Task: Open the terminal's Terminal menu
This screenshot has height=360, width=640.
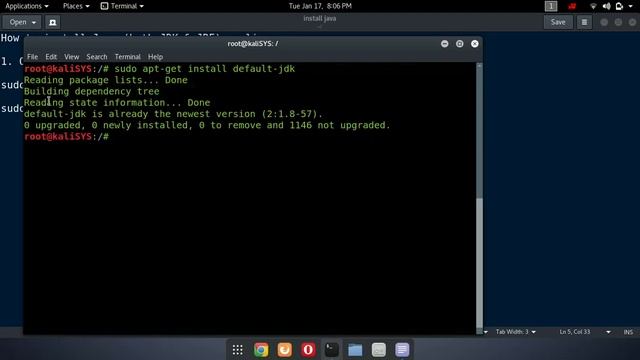Action: [x=128, y=57]
